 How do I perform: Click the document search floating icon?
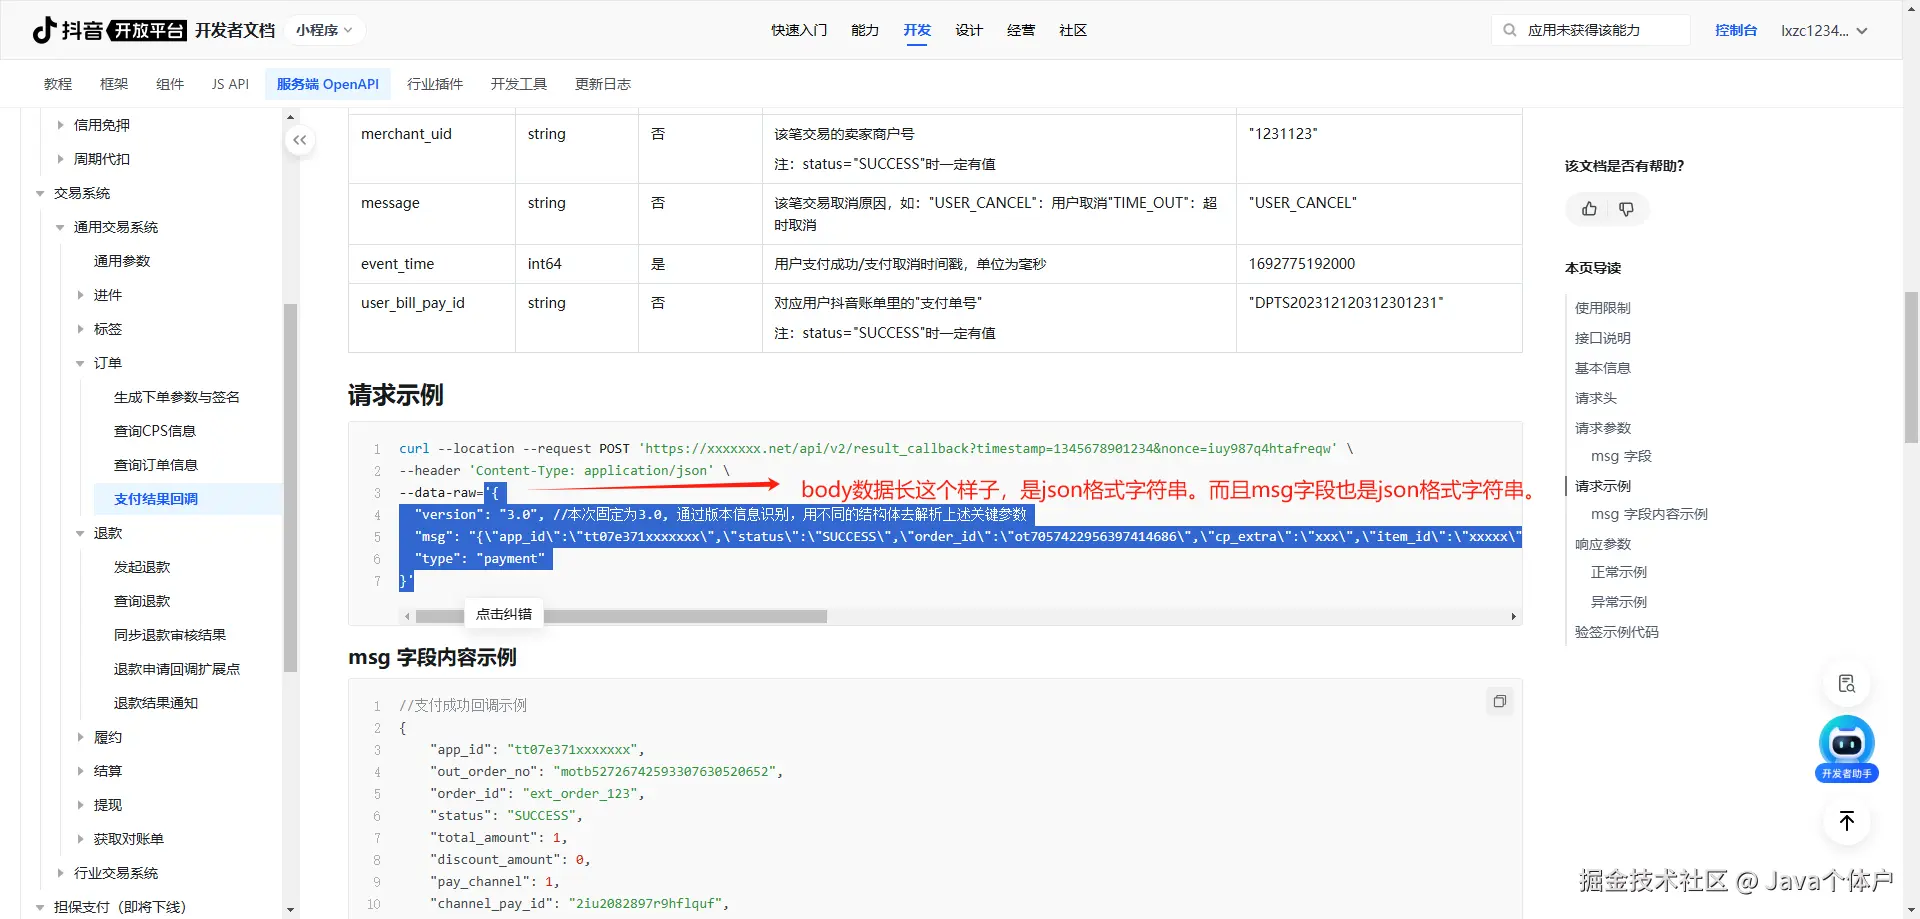1847,684
